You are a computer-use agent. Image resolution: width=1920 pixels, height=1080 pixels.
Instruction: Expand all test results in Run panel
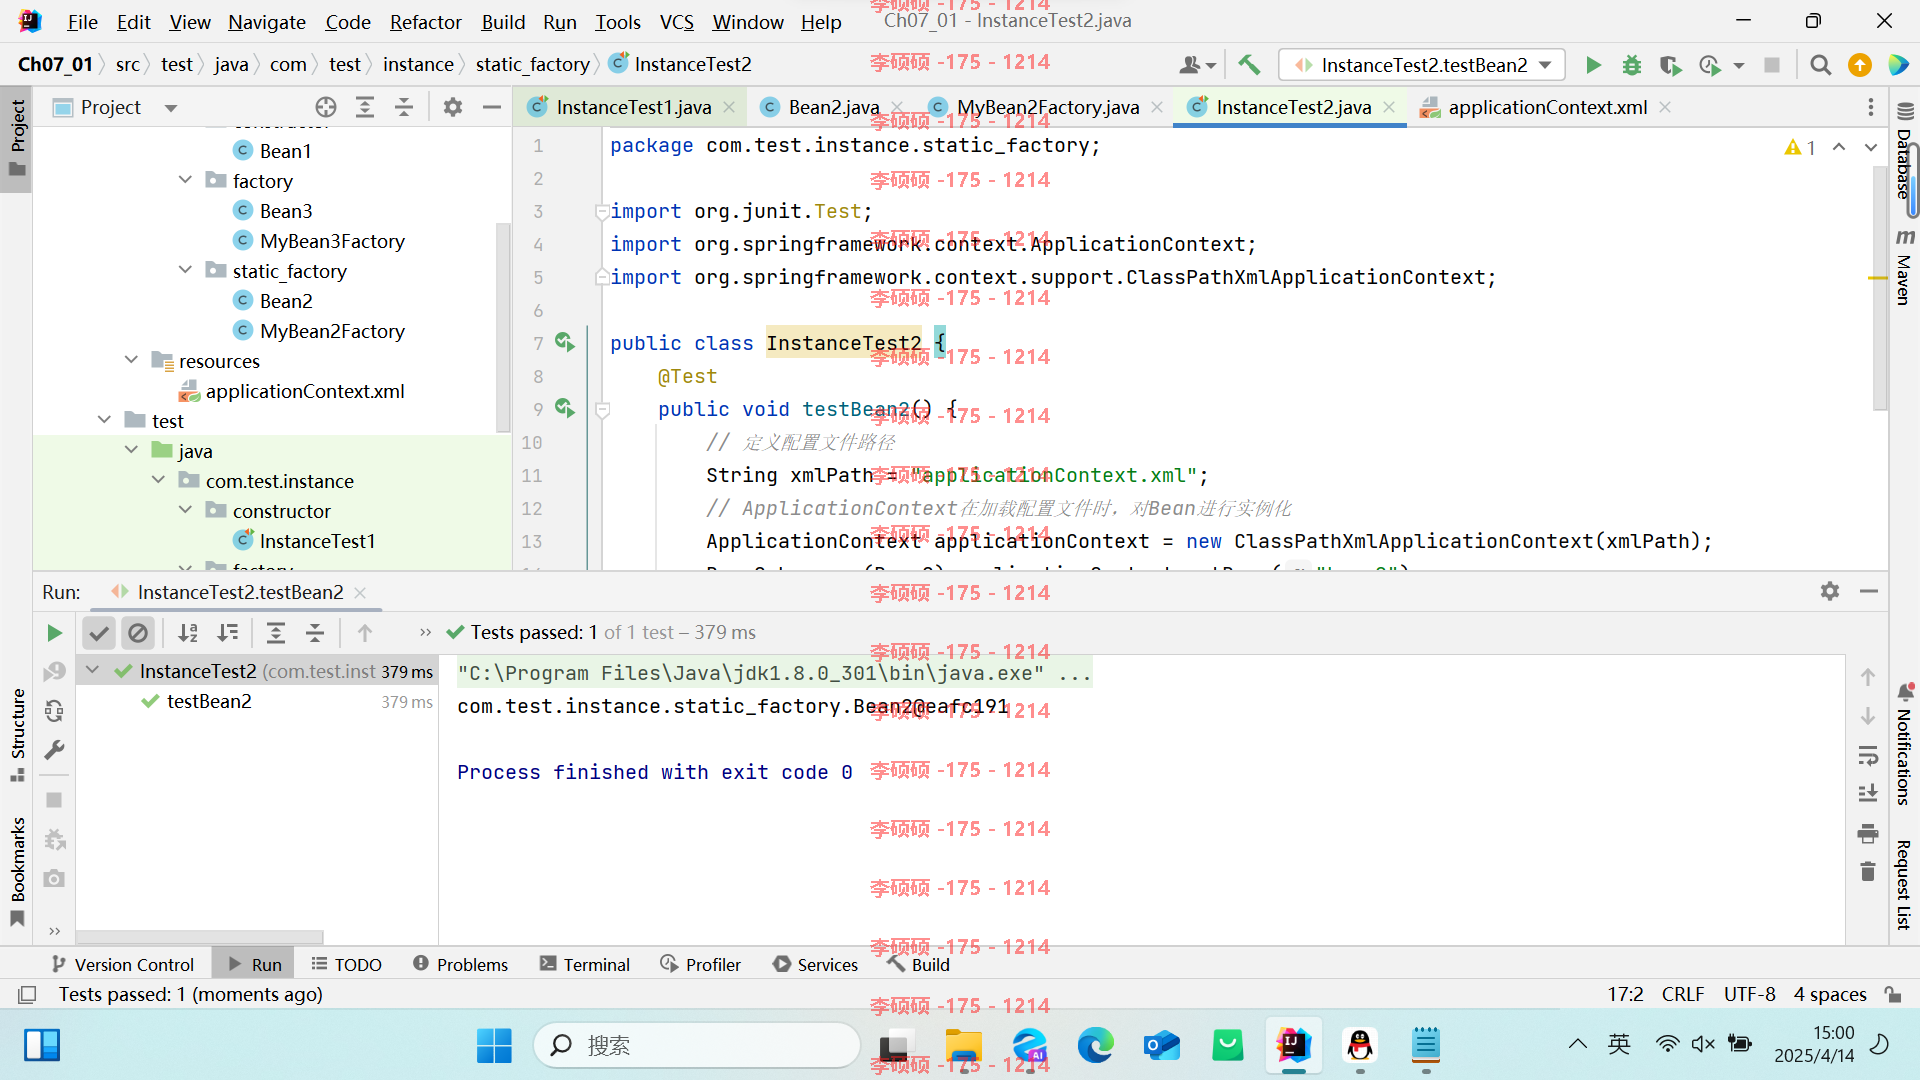pos(276,633)
